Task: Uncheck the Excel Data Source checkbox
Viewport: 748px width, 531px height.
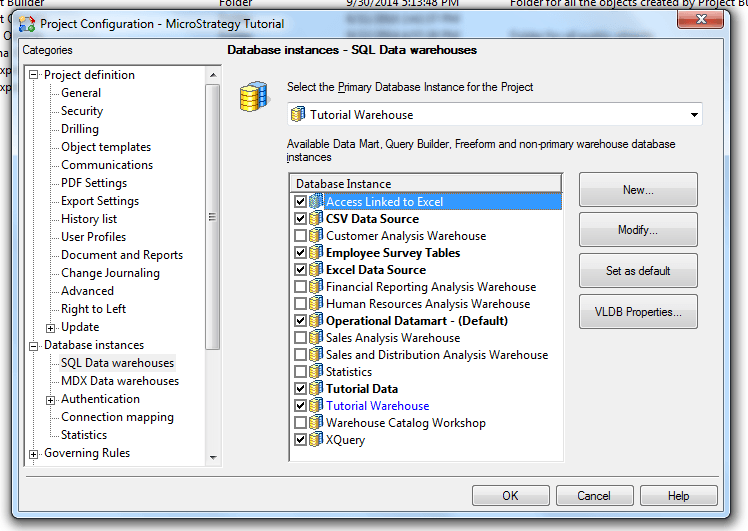Action: point(301,270)
